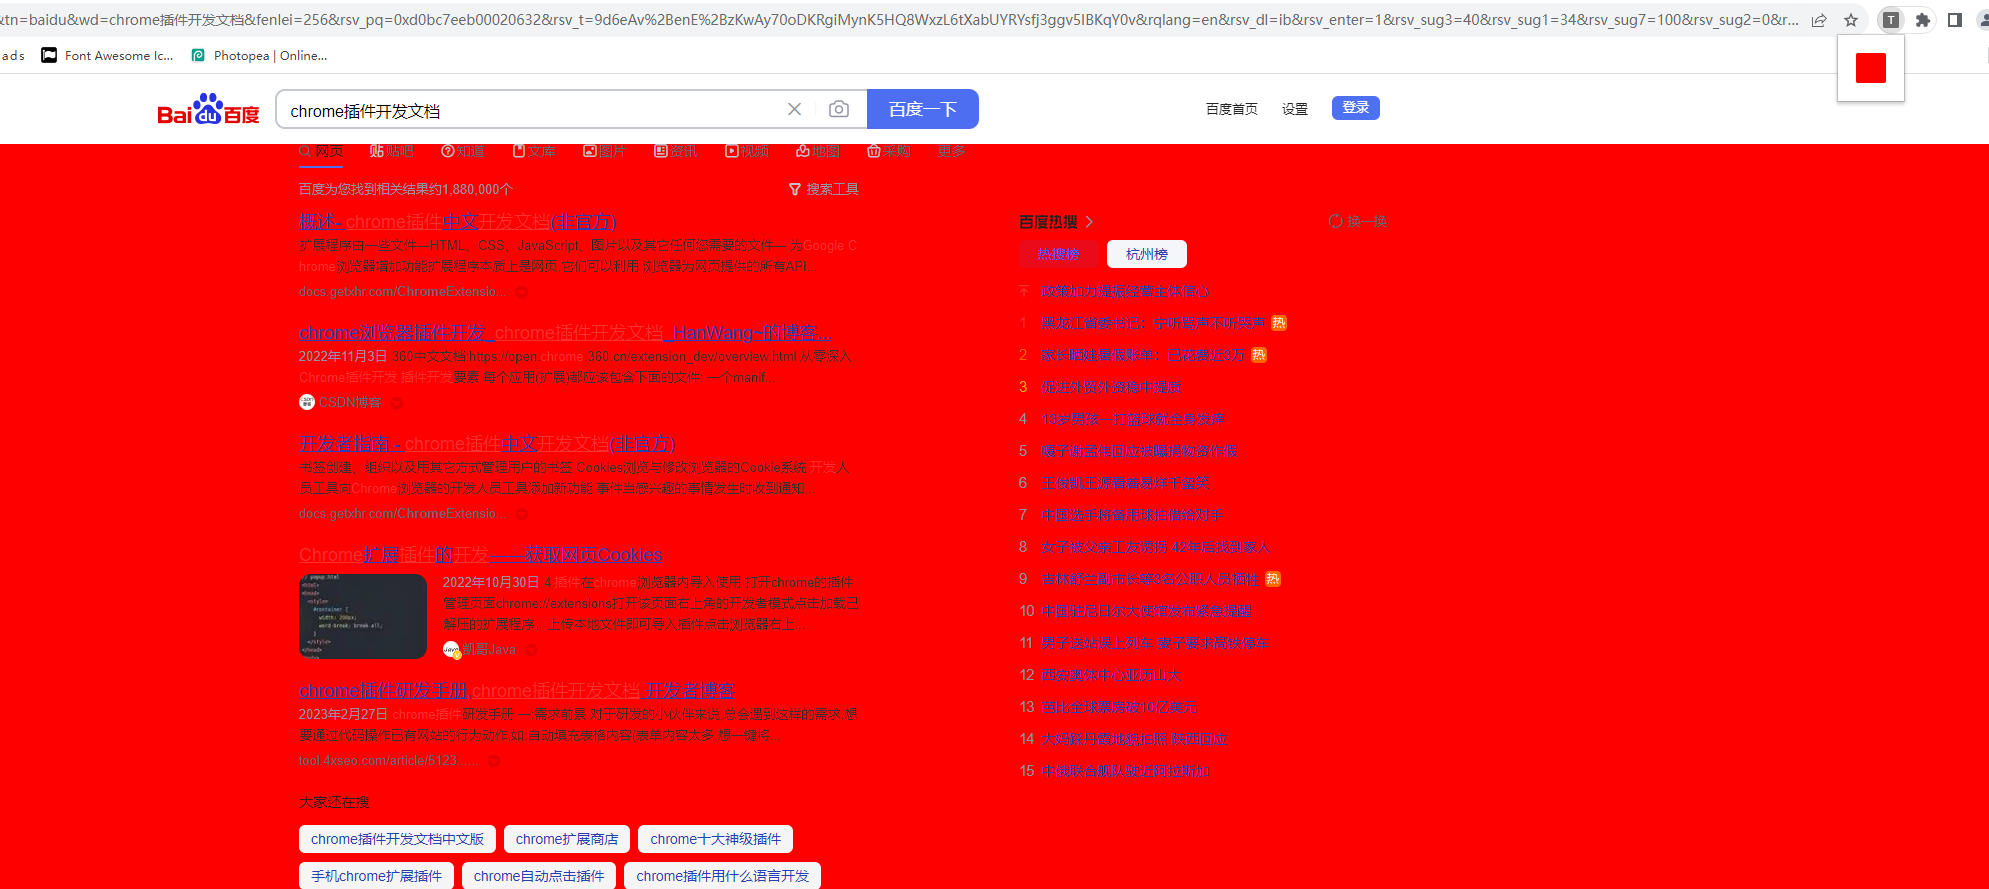Click the red color square in extension popup
The height and width of the screenshot is (889, 1989).
point(1870,68)
